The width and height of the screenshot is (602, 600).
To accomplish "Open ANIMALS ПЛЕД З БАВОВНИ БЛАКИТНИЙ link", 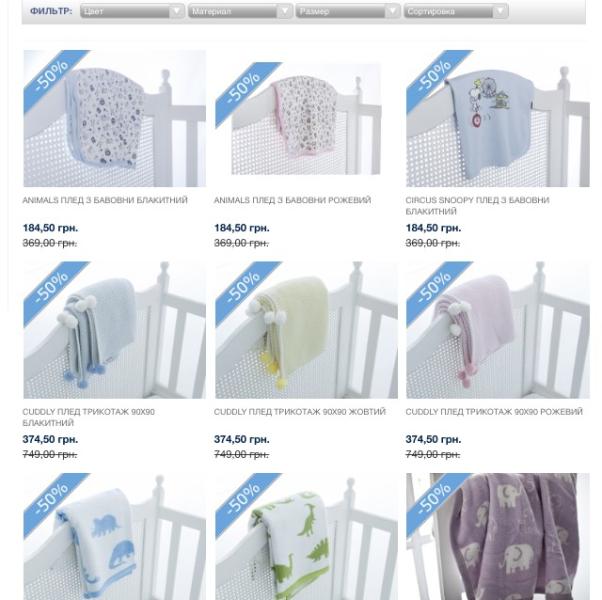I will [105, 200].
